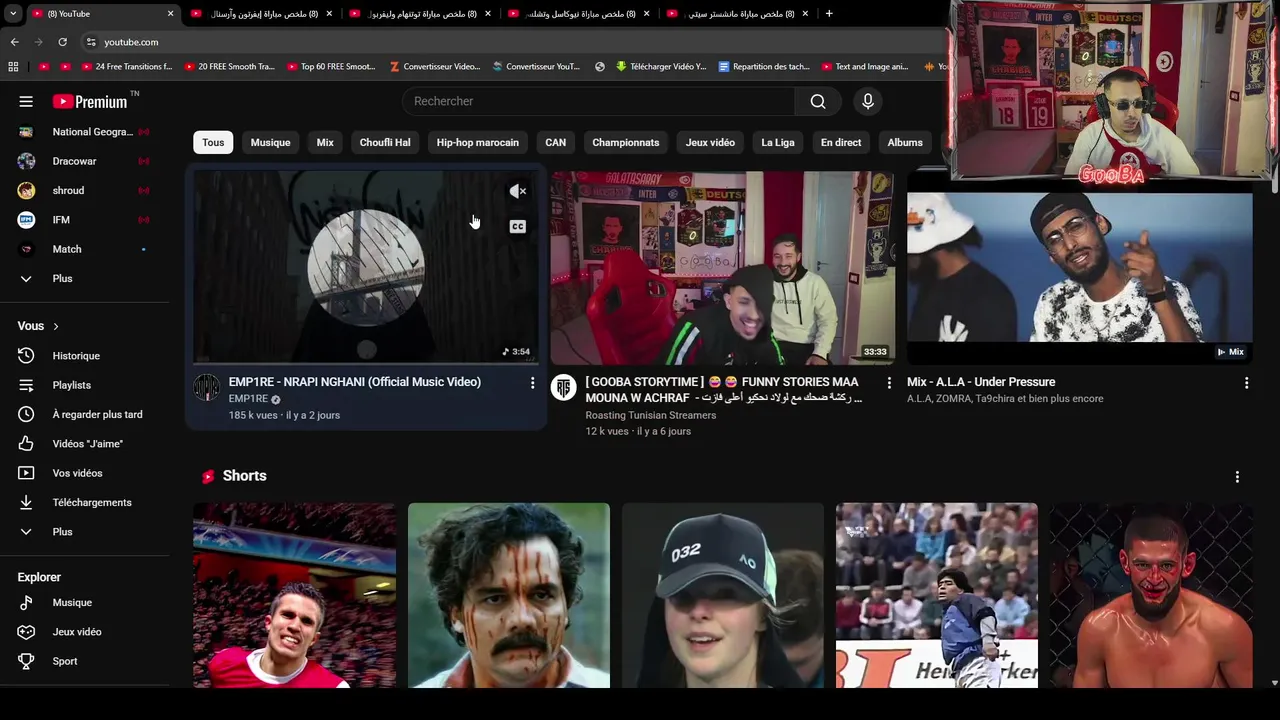Select the Tous filter chip
This screenshot has width=1280, height=720.
point(213,142)
